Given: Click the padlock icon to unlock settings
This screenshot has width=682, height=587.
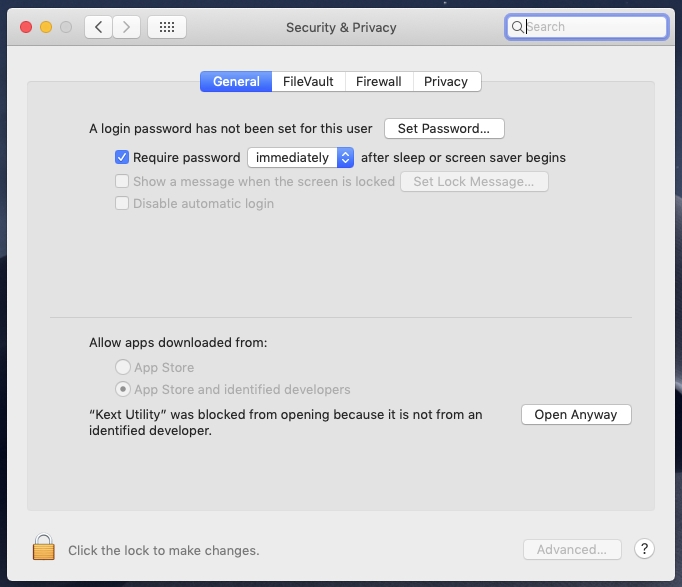Looking at the screenshot, I should [x=43, y=547].
